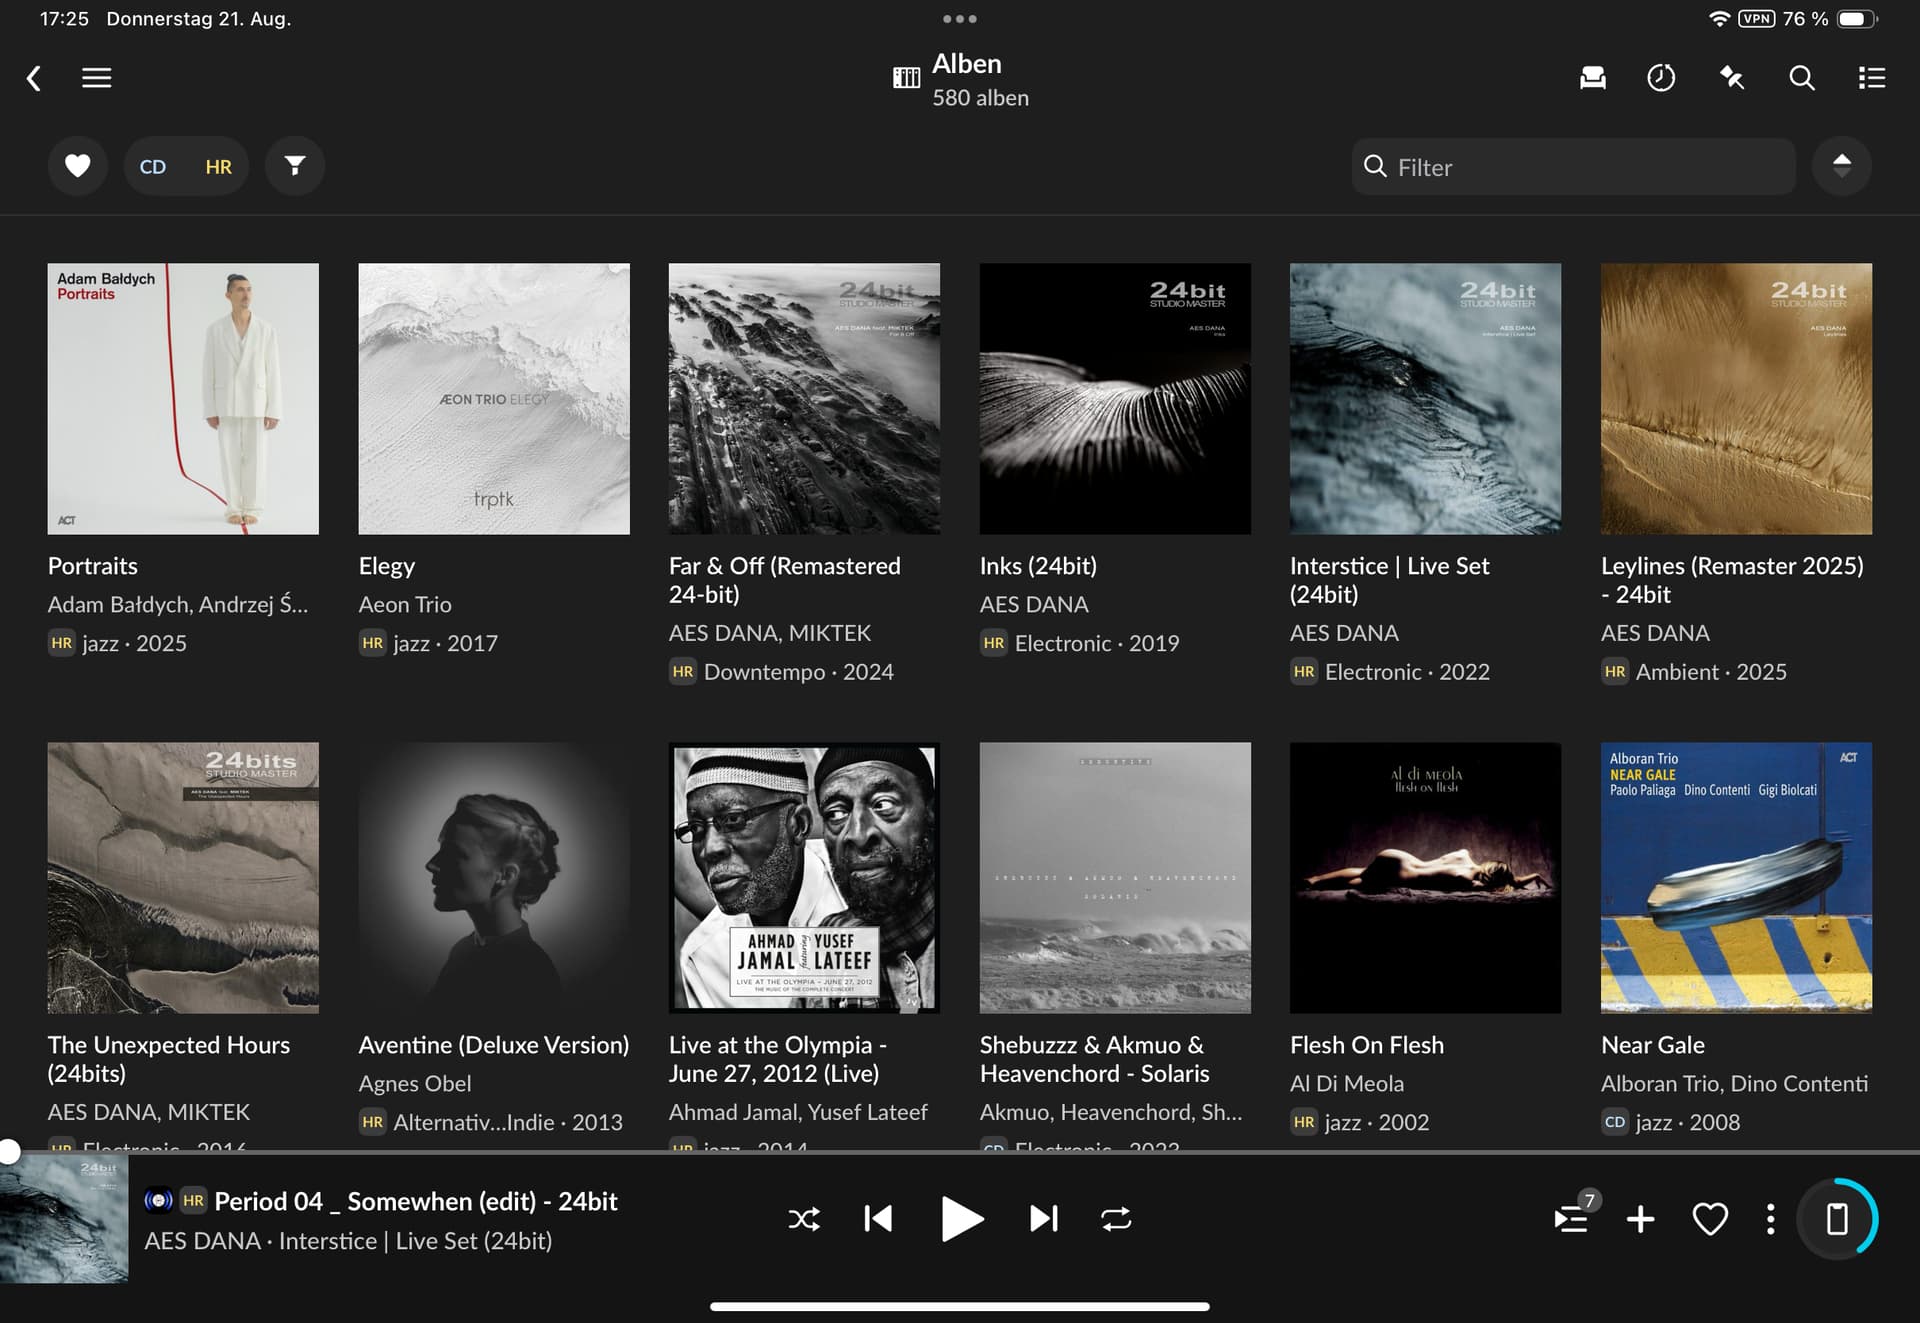Open the Flesh On Flesh album cover

[1425, 878]
